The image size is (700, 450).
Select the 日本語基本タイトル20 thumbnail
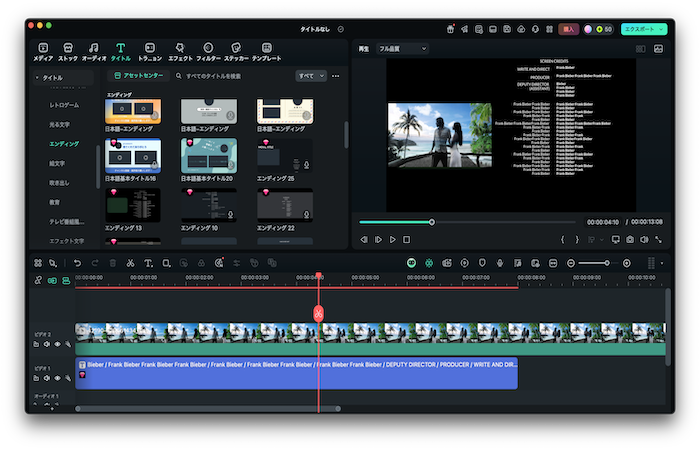pos(208,155)
